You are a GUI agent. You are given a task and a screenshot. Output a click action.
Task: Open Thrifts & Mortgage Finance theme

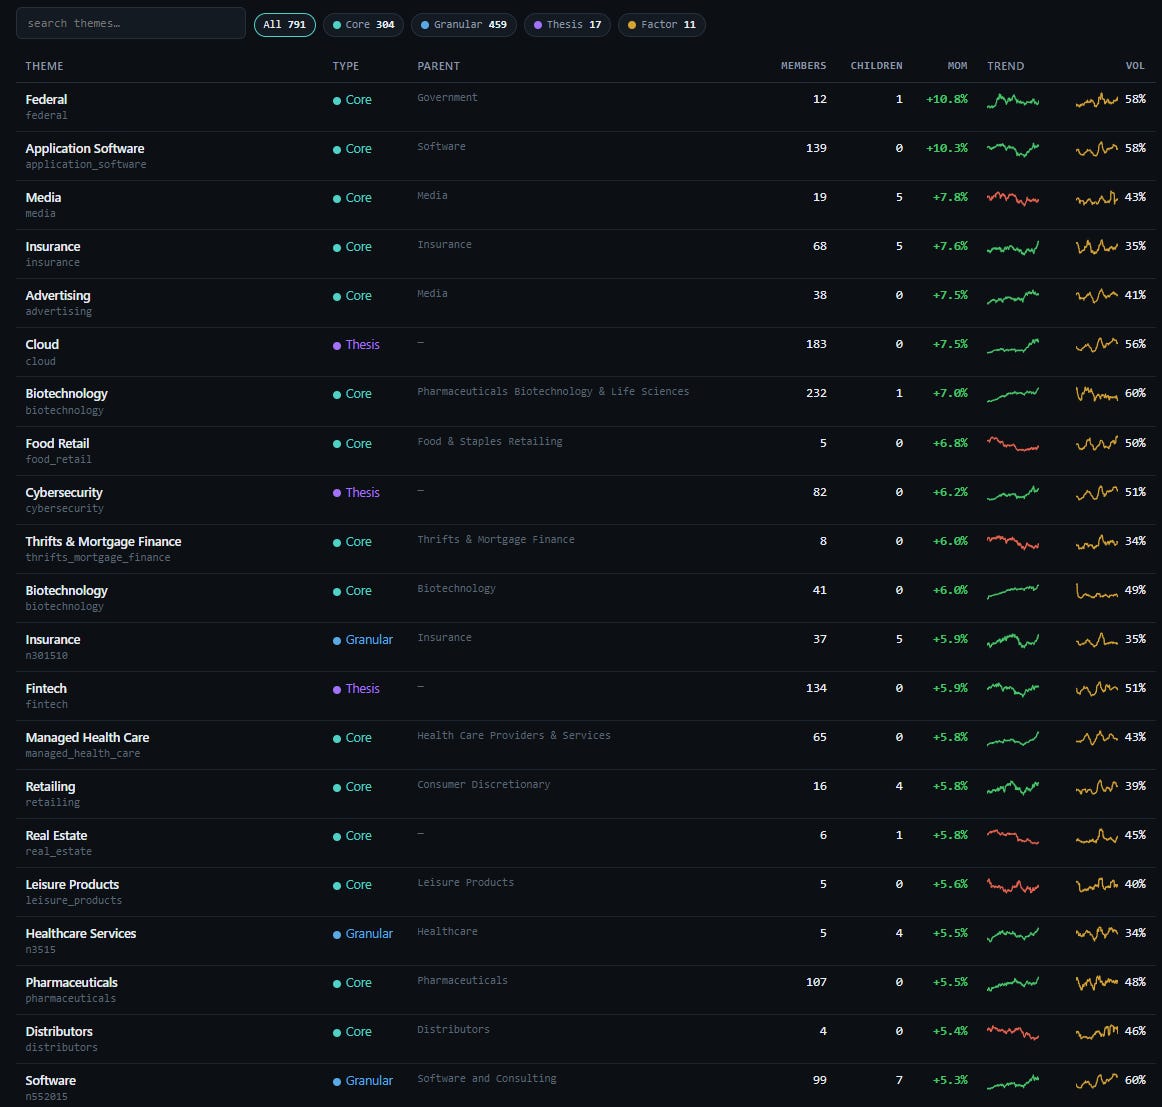coord(103,541)
